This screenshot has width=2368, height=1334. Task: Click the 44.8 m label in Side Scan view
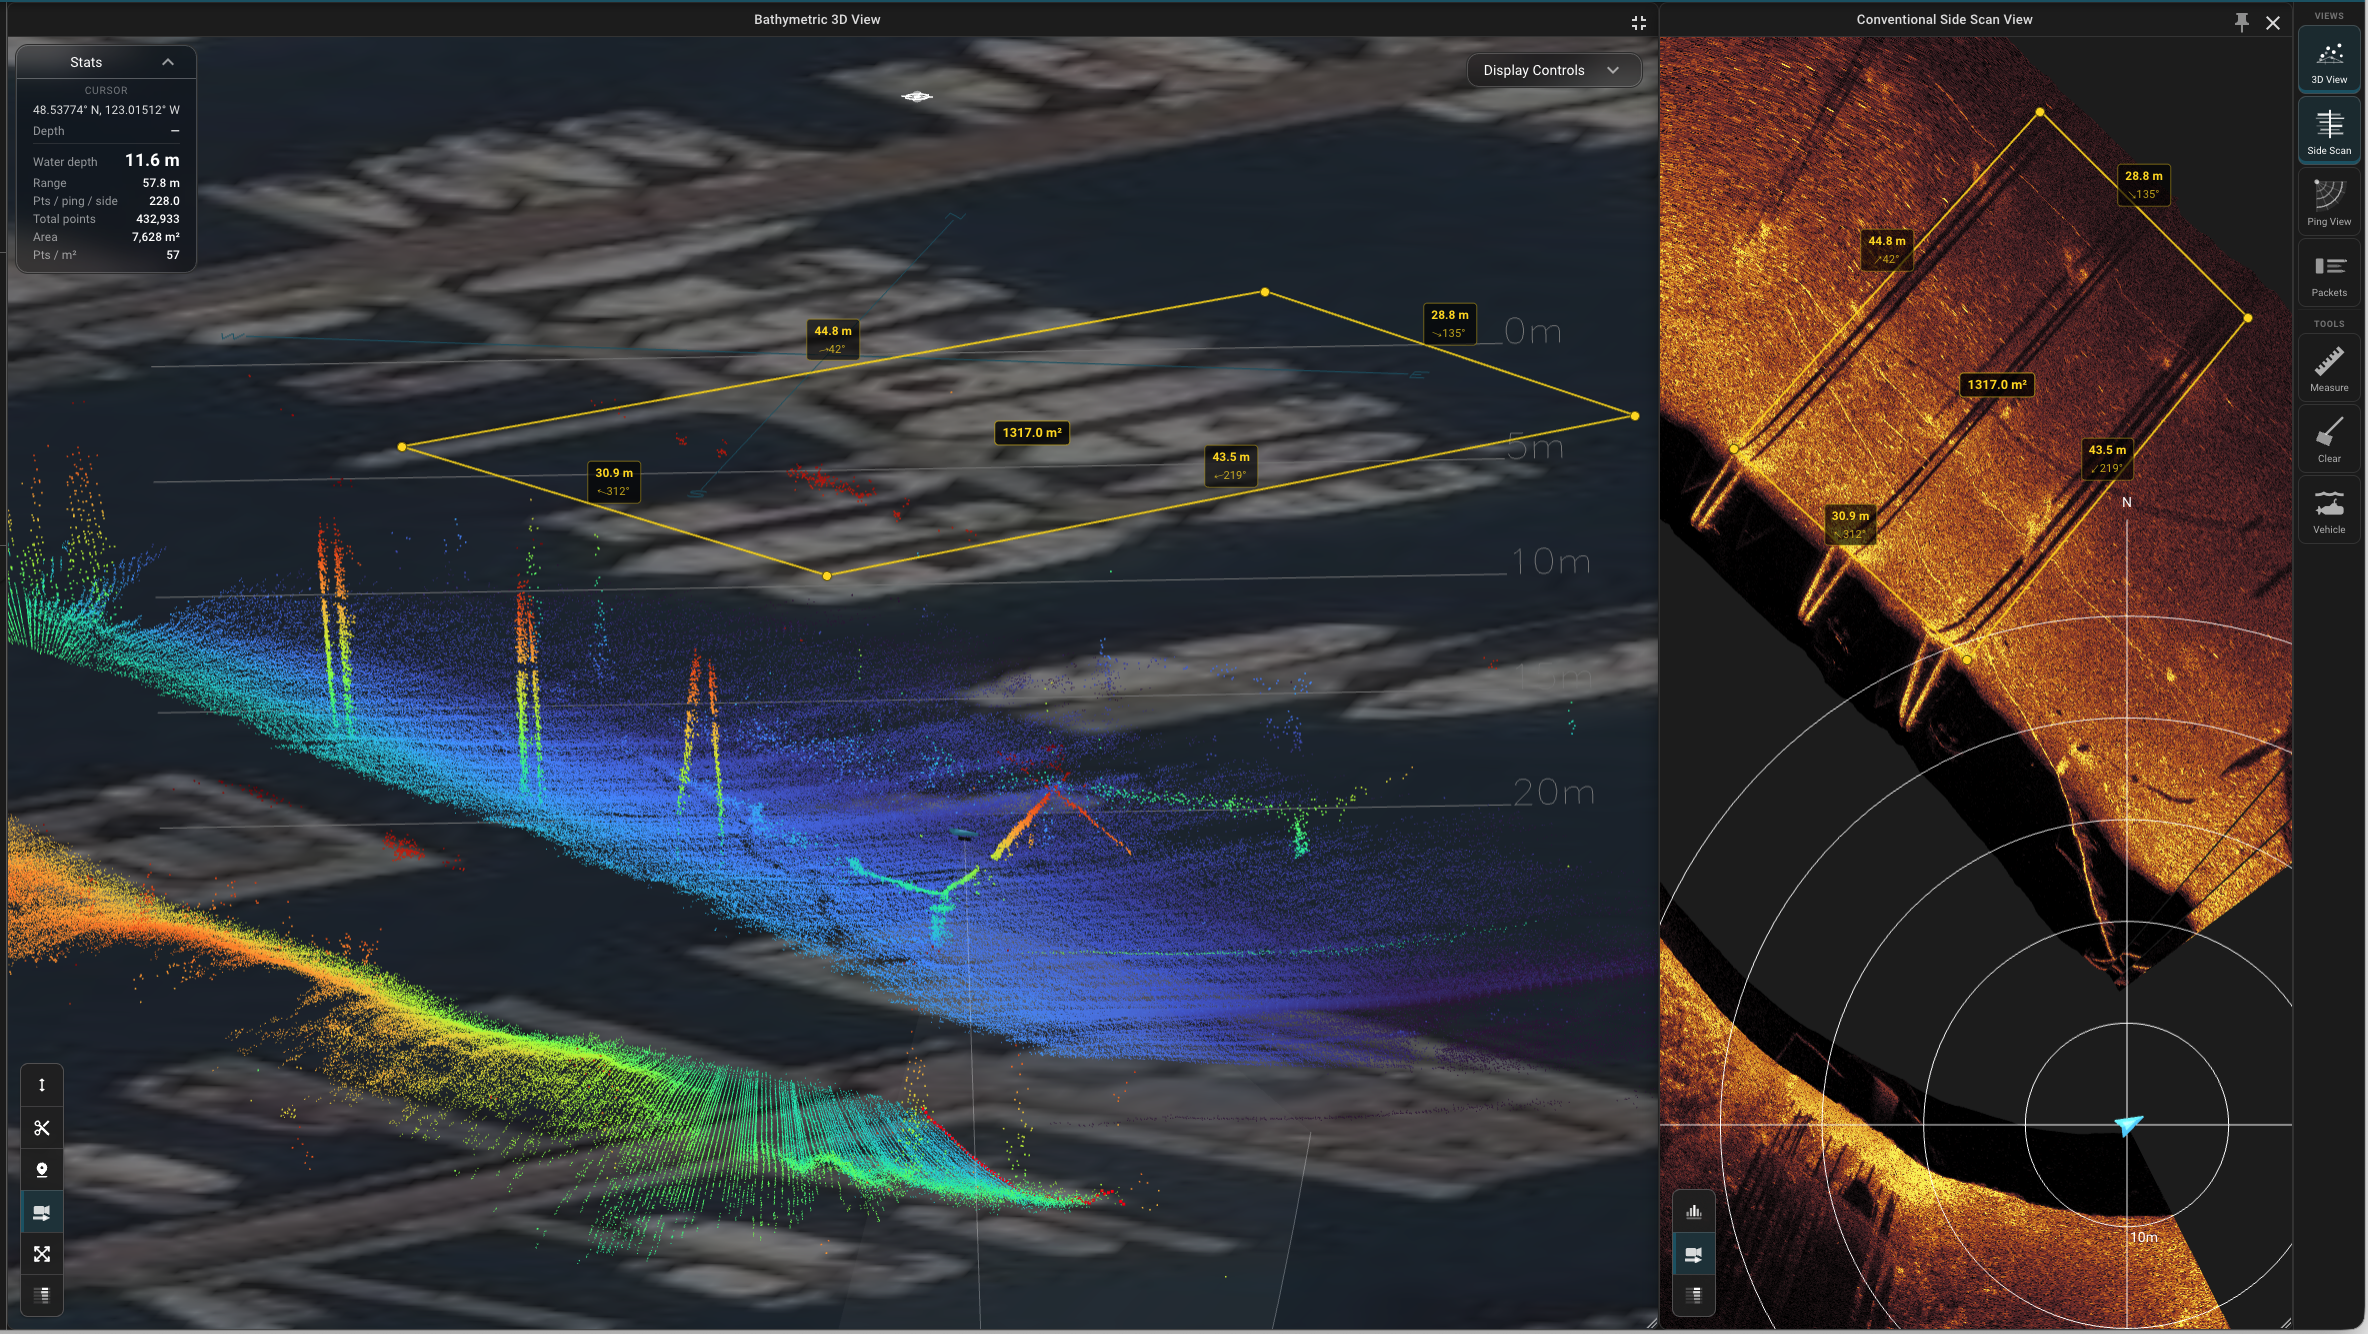pyautogui.click(x=1887, y=250)
